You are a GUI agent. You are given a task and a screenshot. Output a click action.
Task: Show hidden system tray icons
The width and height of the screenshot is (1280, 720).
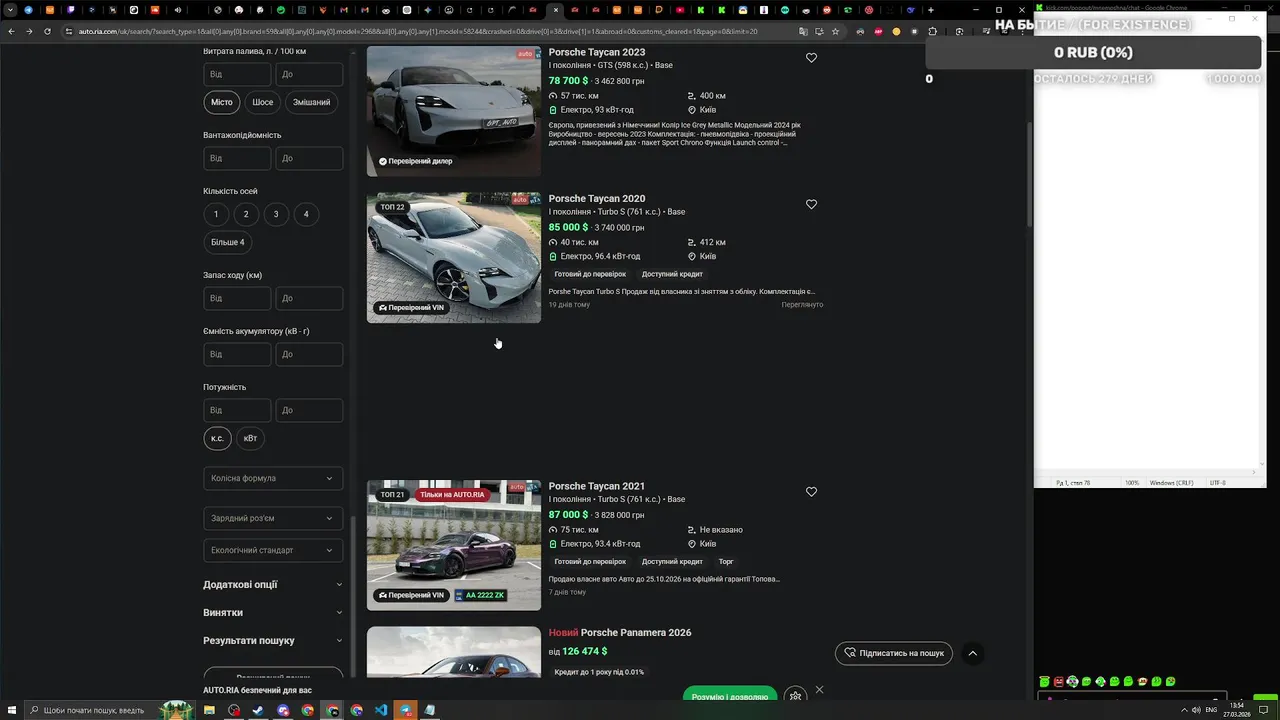[1184, 710]
